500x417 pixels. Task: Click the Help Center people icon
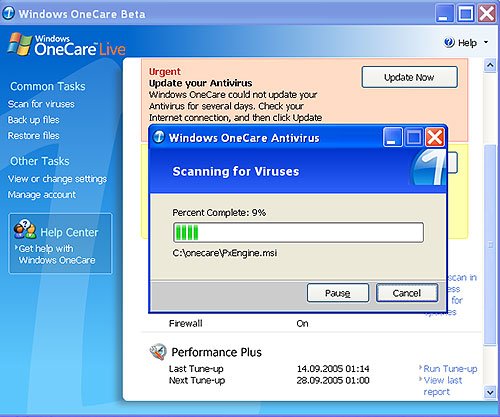click(25, 229)
